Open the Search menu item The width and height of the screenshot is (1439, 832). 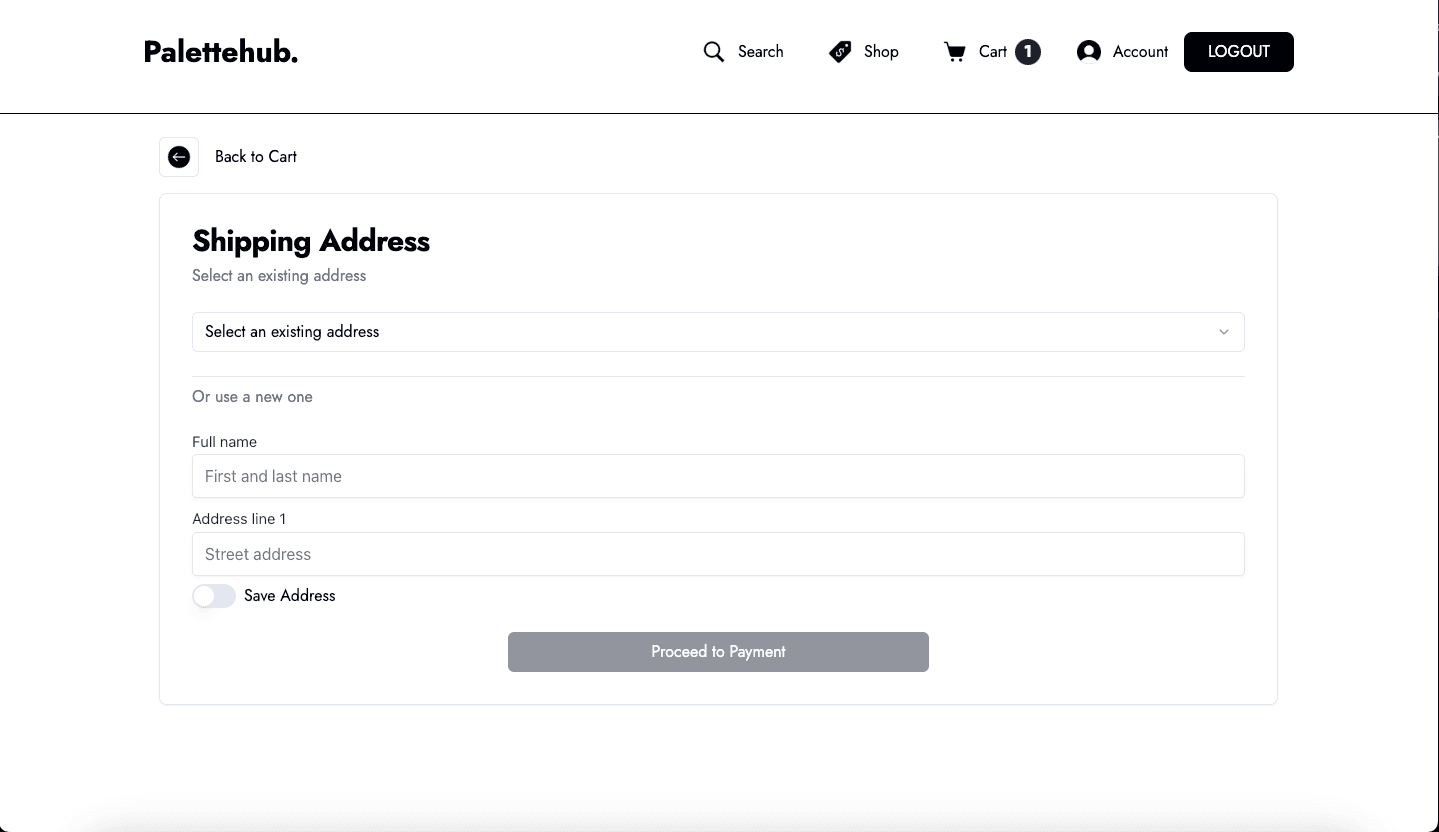click(x=760, y=52)
